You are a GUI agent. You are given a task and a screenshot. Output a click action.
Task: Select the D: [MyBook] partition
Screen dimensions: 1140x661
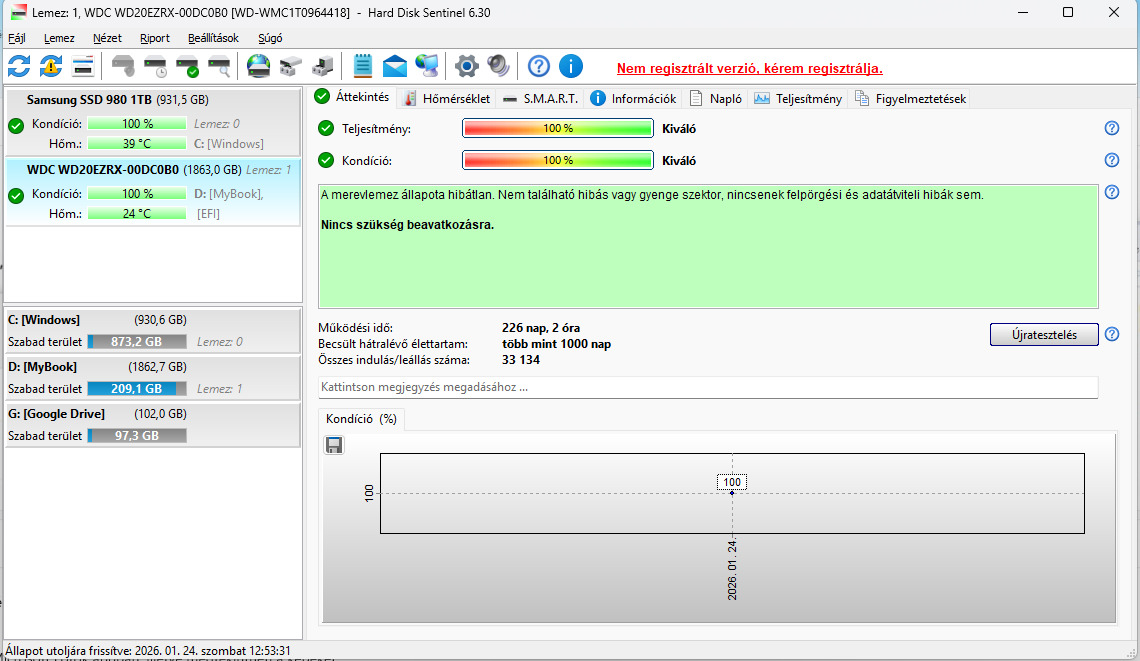[153, 377]
